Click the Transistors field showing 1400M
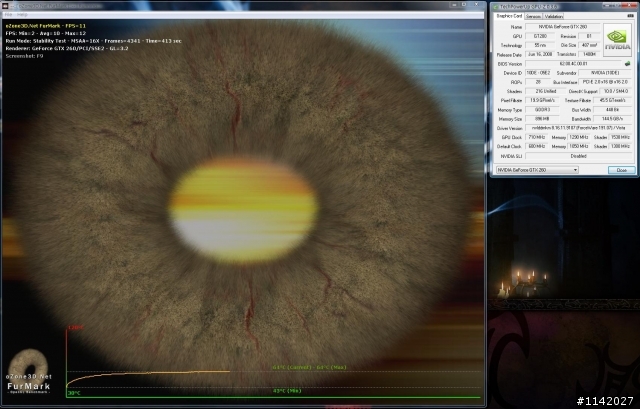Viewport: 640px width, 409px height. (x=589, y=54)
